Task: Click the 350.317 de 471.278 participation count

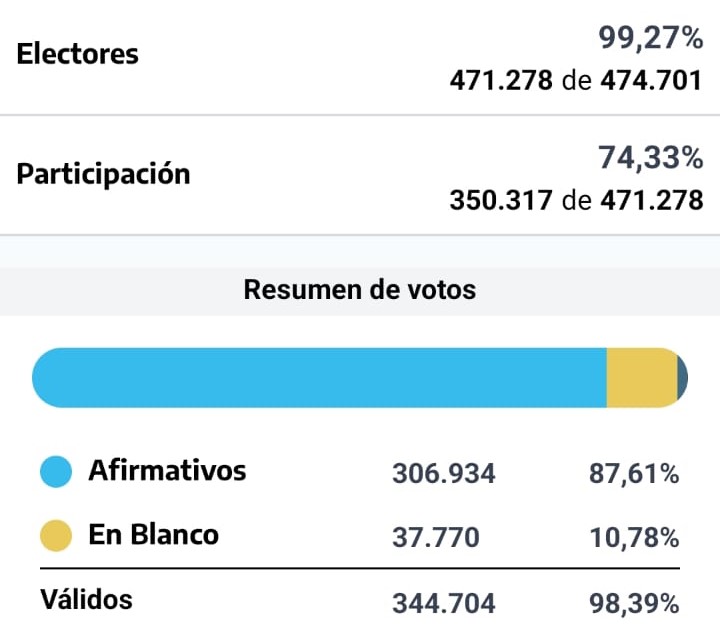Action: (x=576, y=200)
